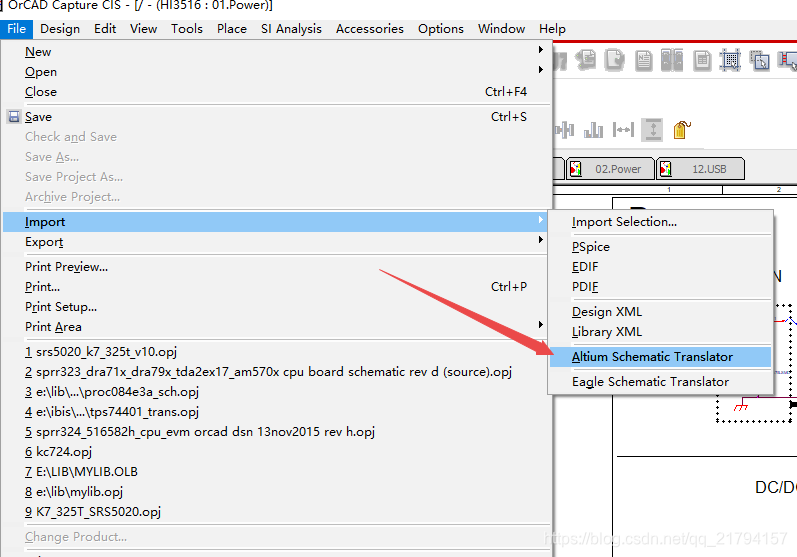The width and height of the screenshot is (797, 557).
Task: Select PSpice in the Import submenu
Action: point(660,247)
